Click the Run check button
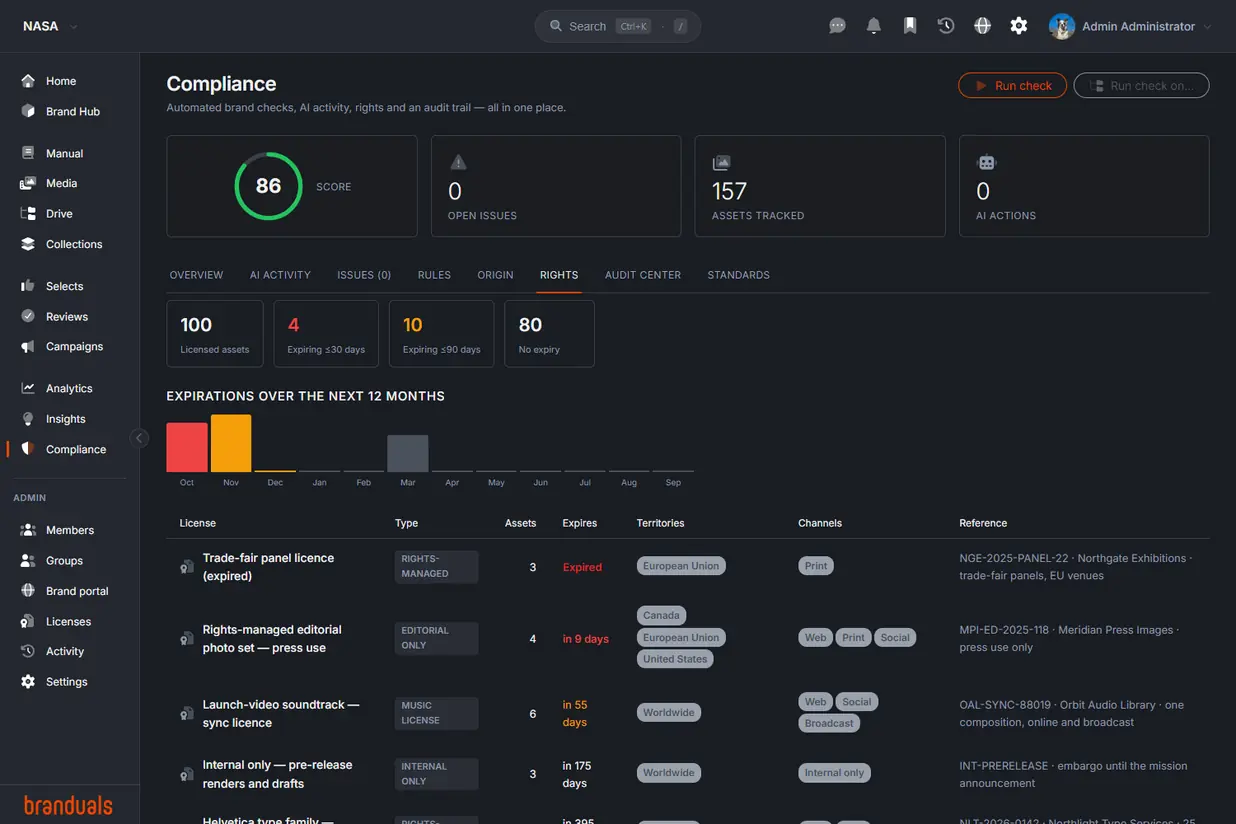The image size is (1236, 824). pos(1012,85)
